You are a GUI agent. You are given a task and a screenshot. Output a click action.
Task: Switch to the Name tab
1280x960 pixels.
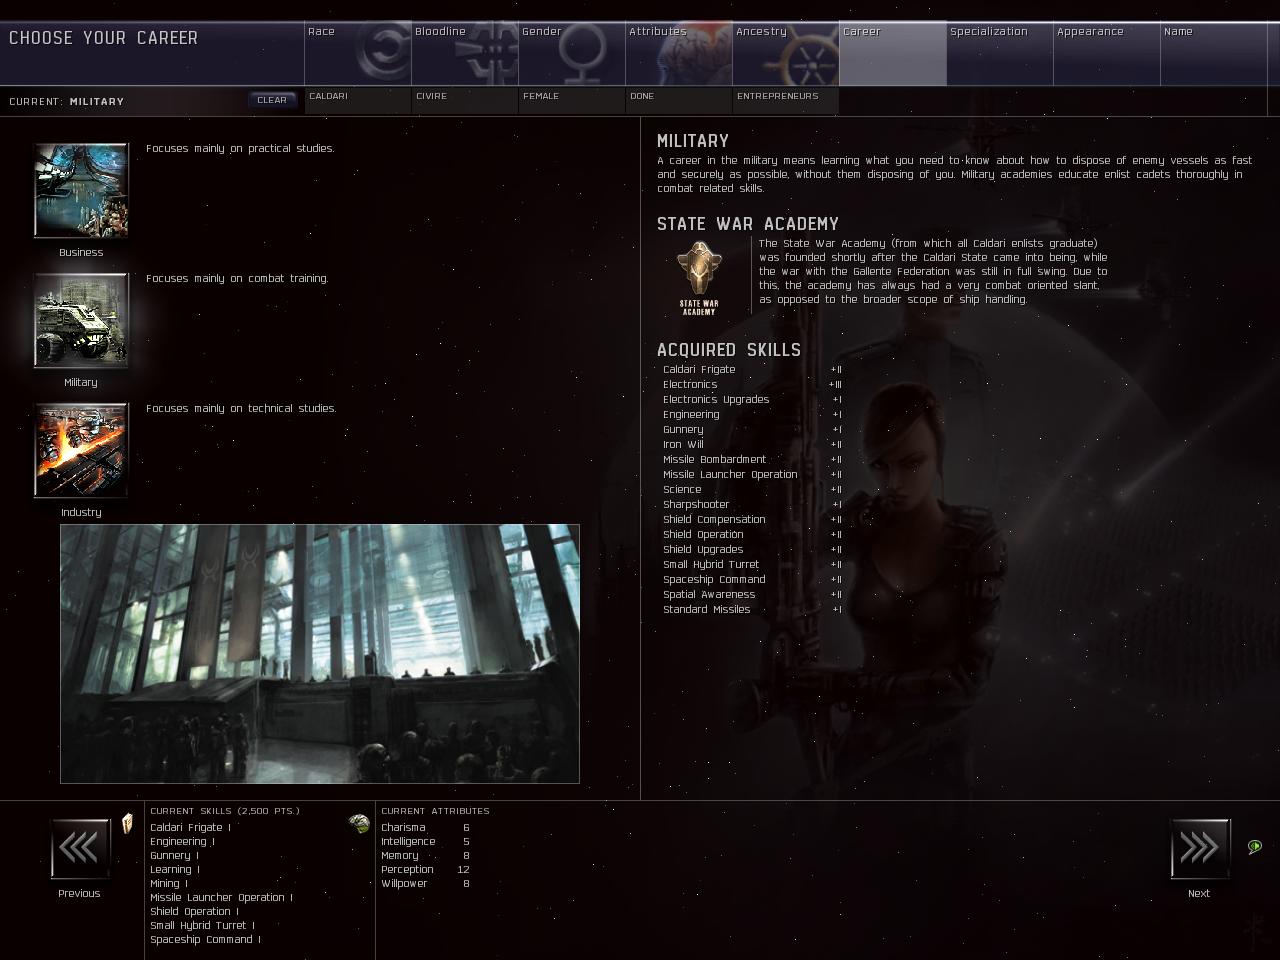1214,53
